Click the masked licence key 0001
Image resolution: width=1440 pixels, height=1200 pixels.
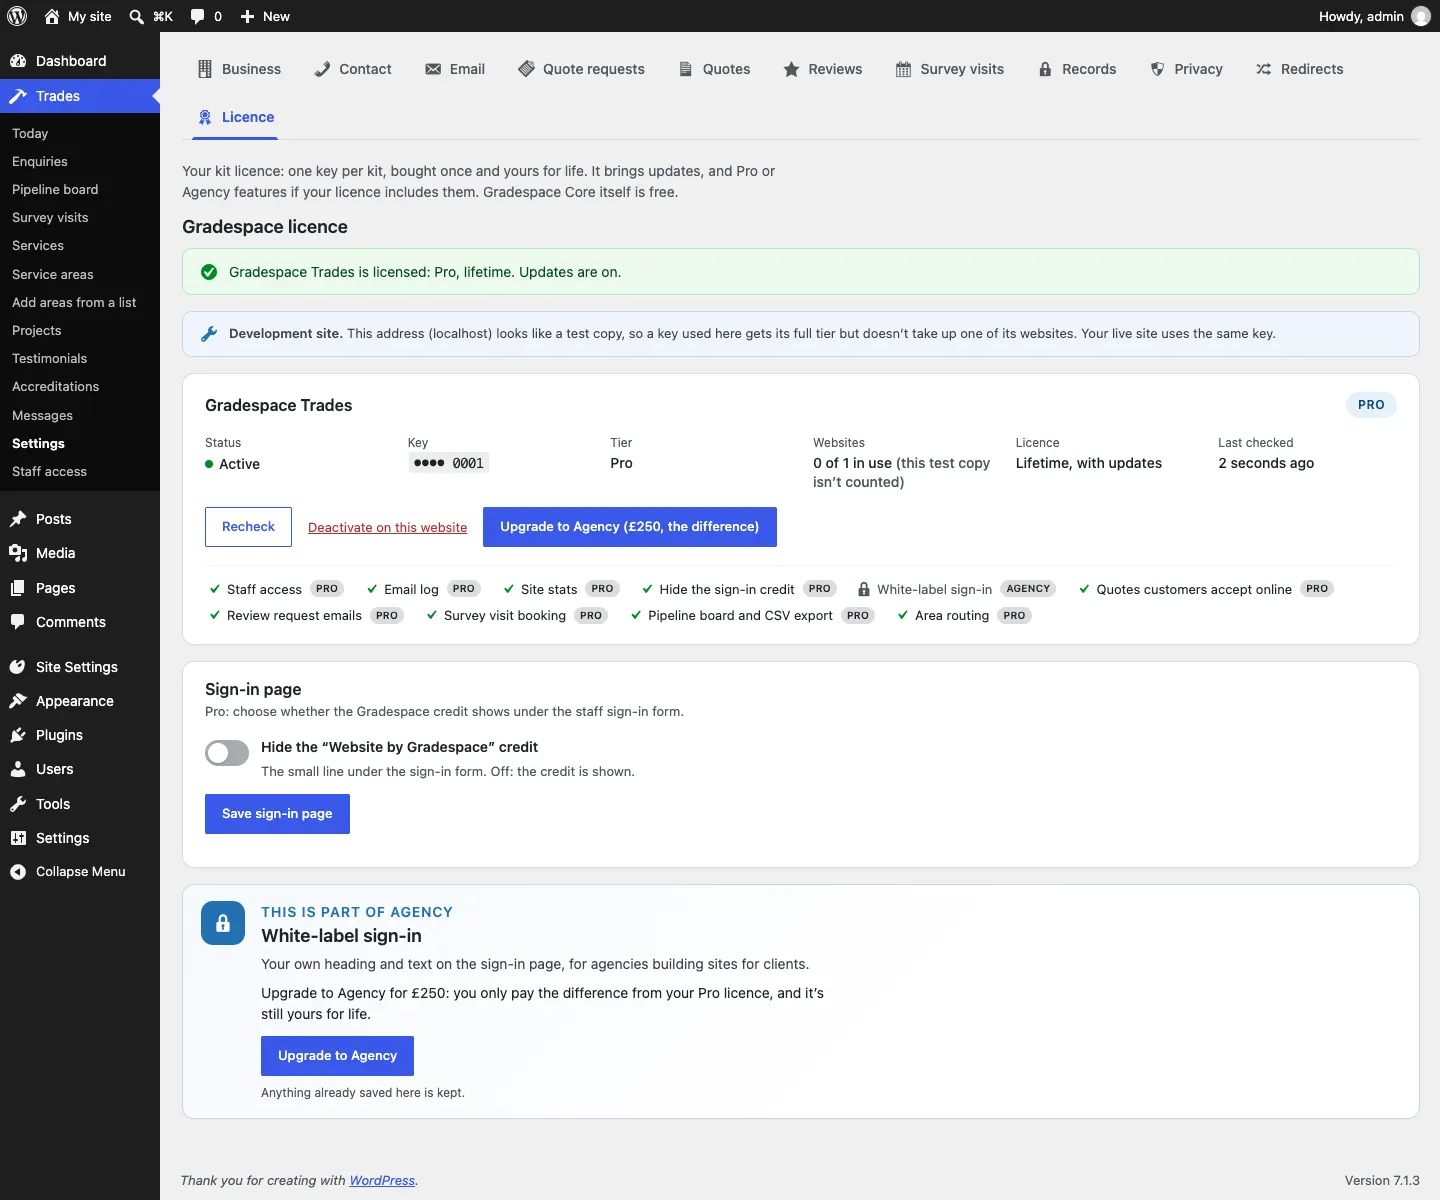point(449,463)
